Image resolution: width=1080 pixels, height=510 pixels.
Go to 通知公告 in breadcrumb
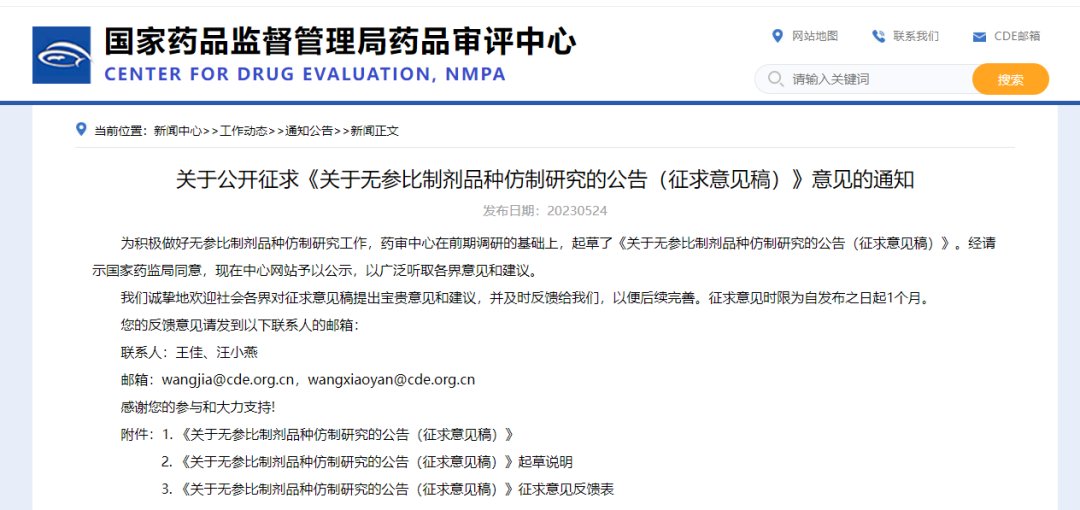[309, 130]
